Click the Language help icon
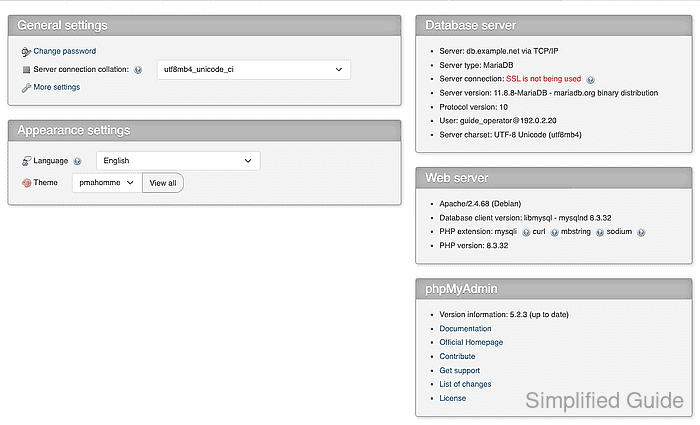Viewport: 700px width, 425px height. (x=77, y=161)
